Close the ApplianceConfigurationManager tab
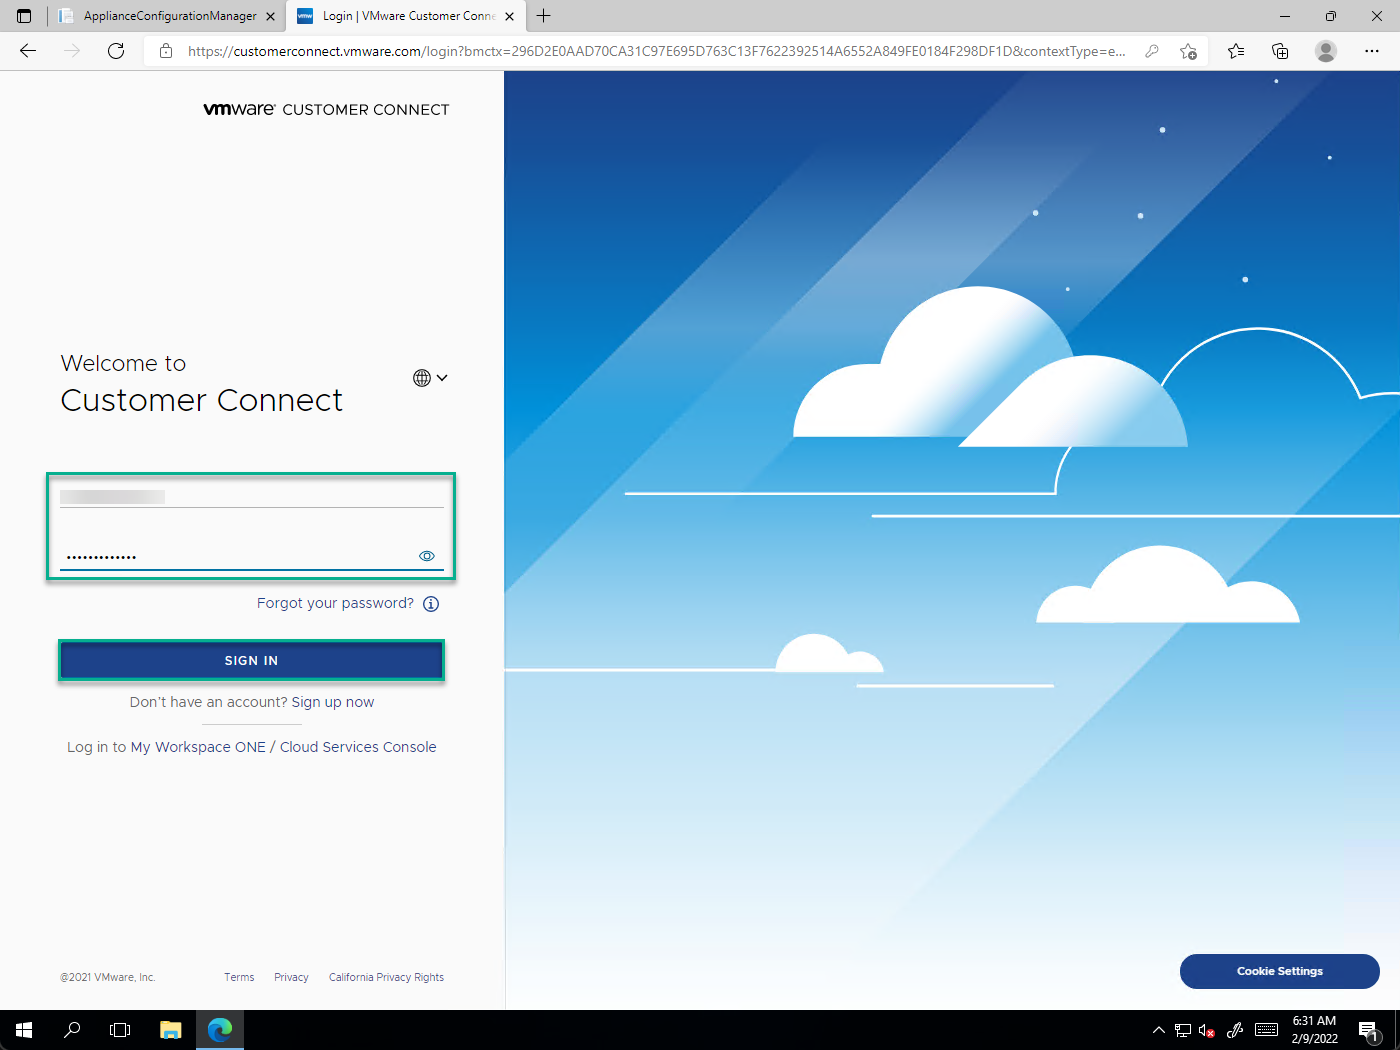Screen dimensions: 1400x1050 [x=270, y=16]
